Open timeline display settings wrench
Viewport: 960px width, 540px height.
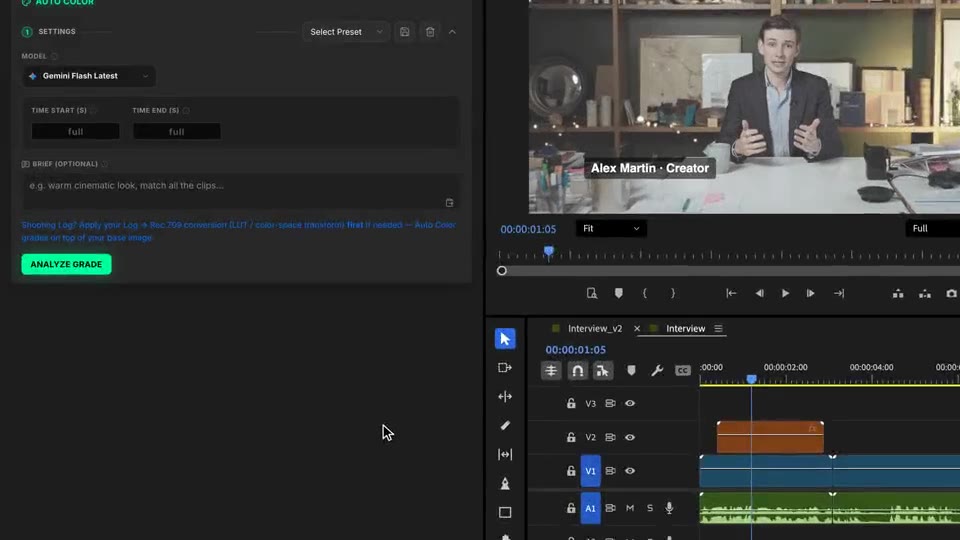pos(657,370)
